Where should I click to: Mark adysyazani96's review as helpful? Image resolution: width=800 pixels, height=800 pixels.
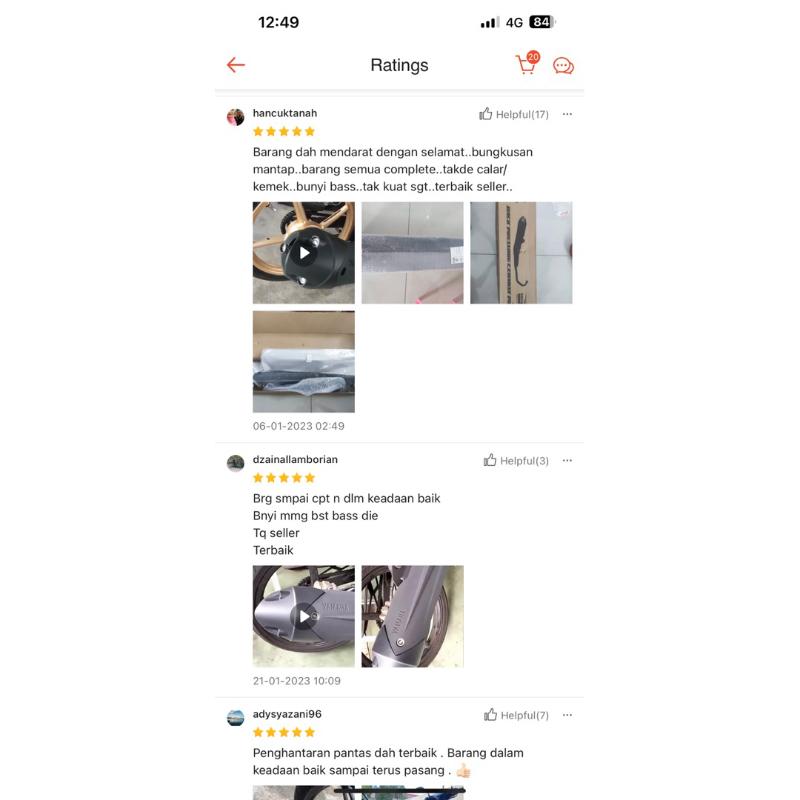click(x=516, y=715)
